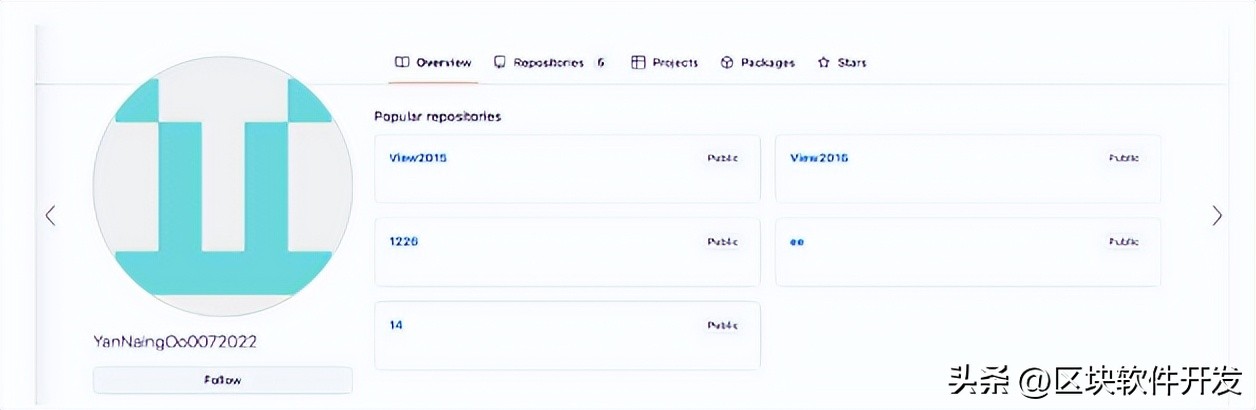Viewport: 1256px width, 410px height.
Task: Click the YanNaingOo0072022 username
Action: (175, 342)
